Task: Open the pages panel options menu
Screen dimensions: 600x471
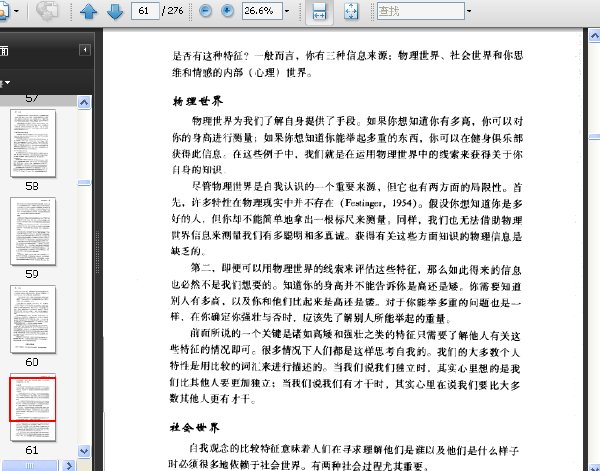Action: tap(5, 82)
